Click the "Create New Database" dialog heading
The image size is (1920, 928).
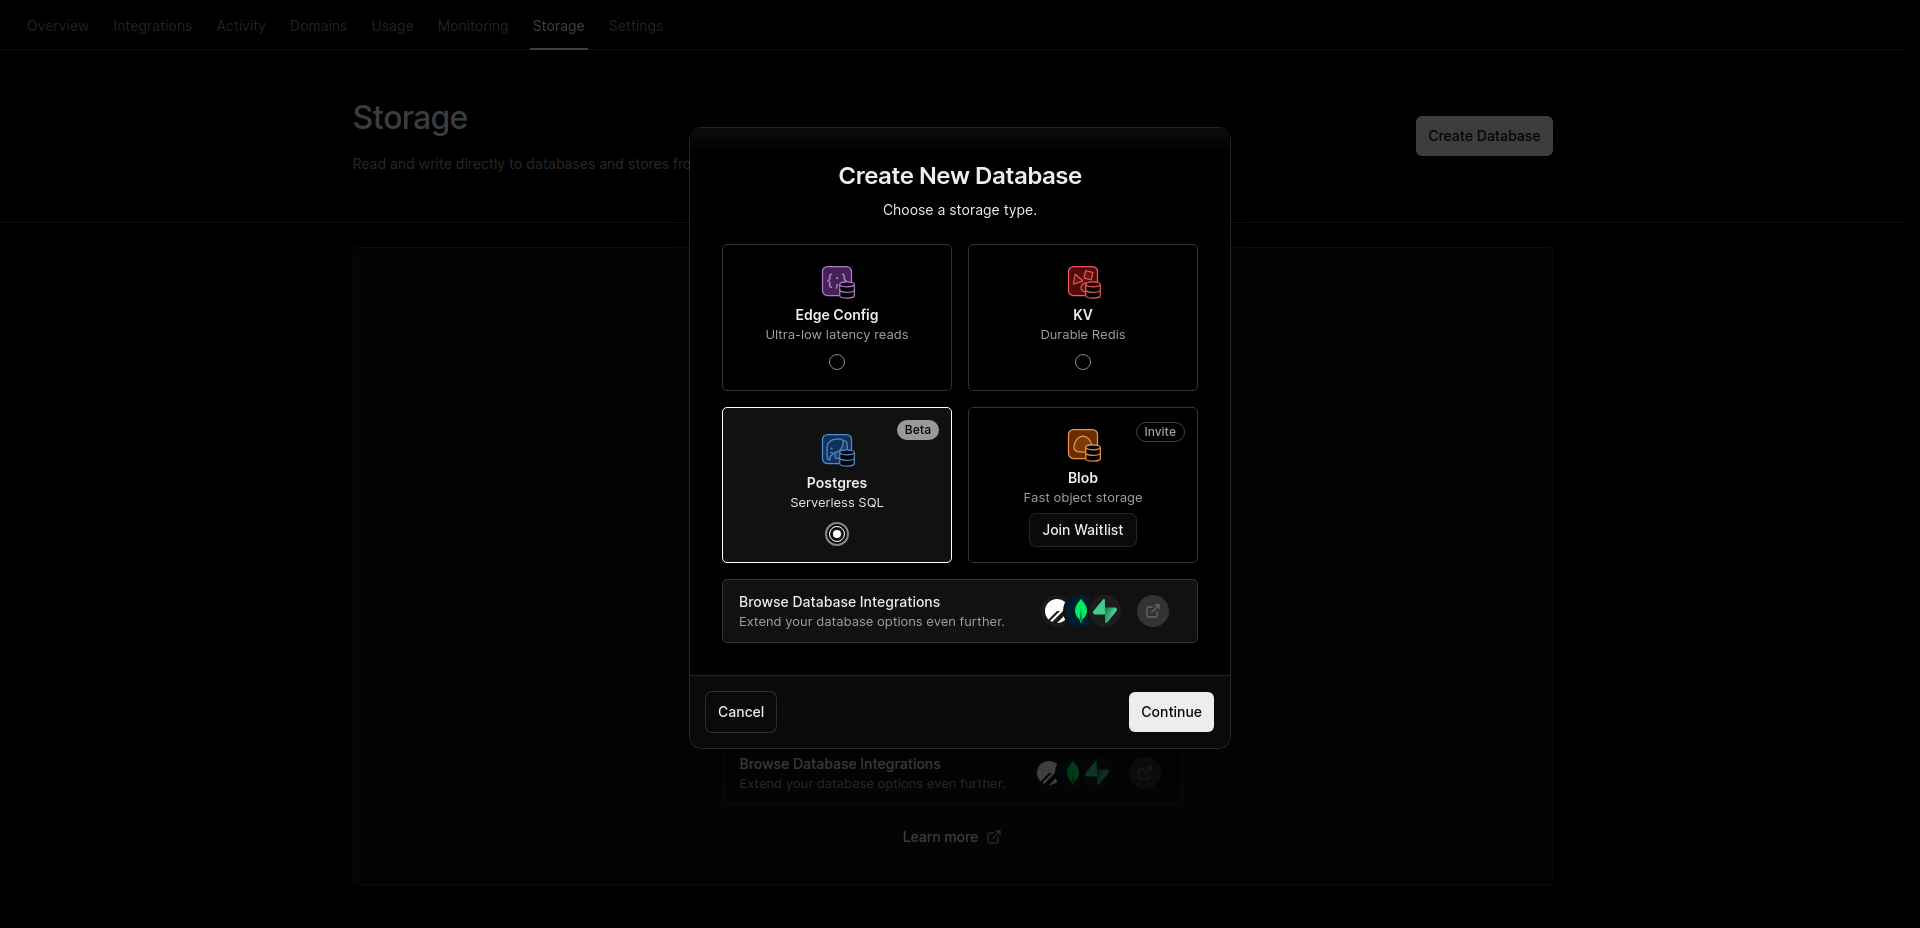[x=960, y=176]
